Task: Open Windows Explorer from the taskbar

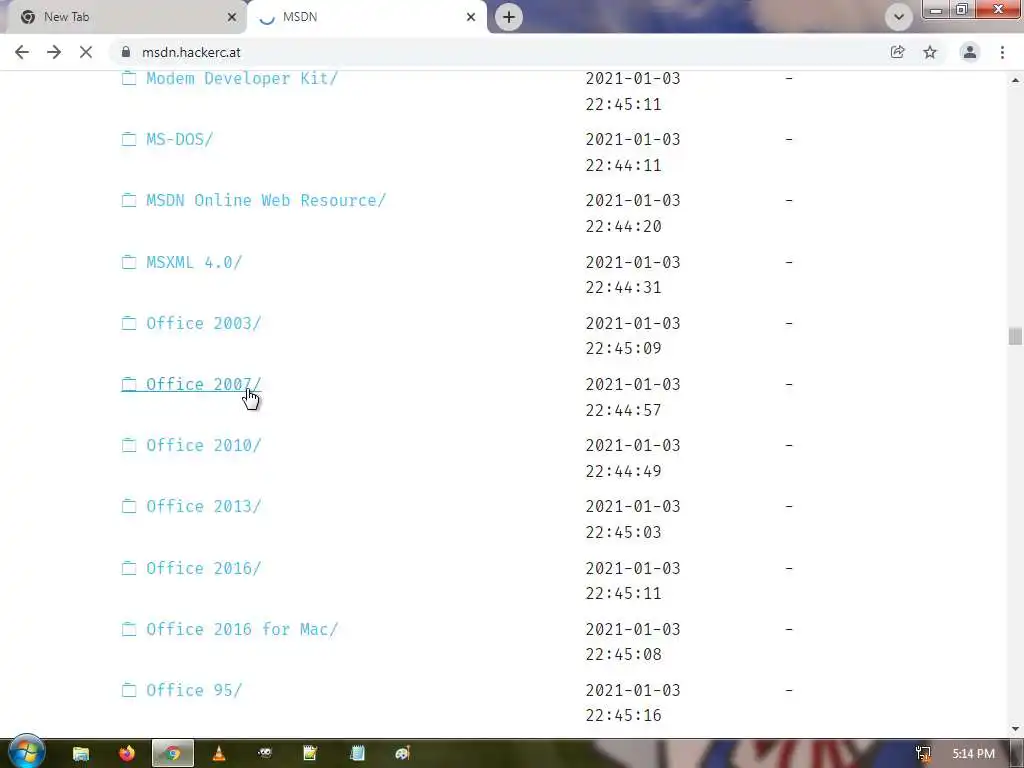Action: tap(81, 754)
